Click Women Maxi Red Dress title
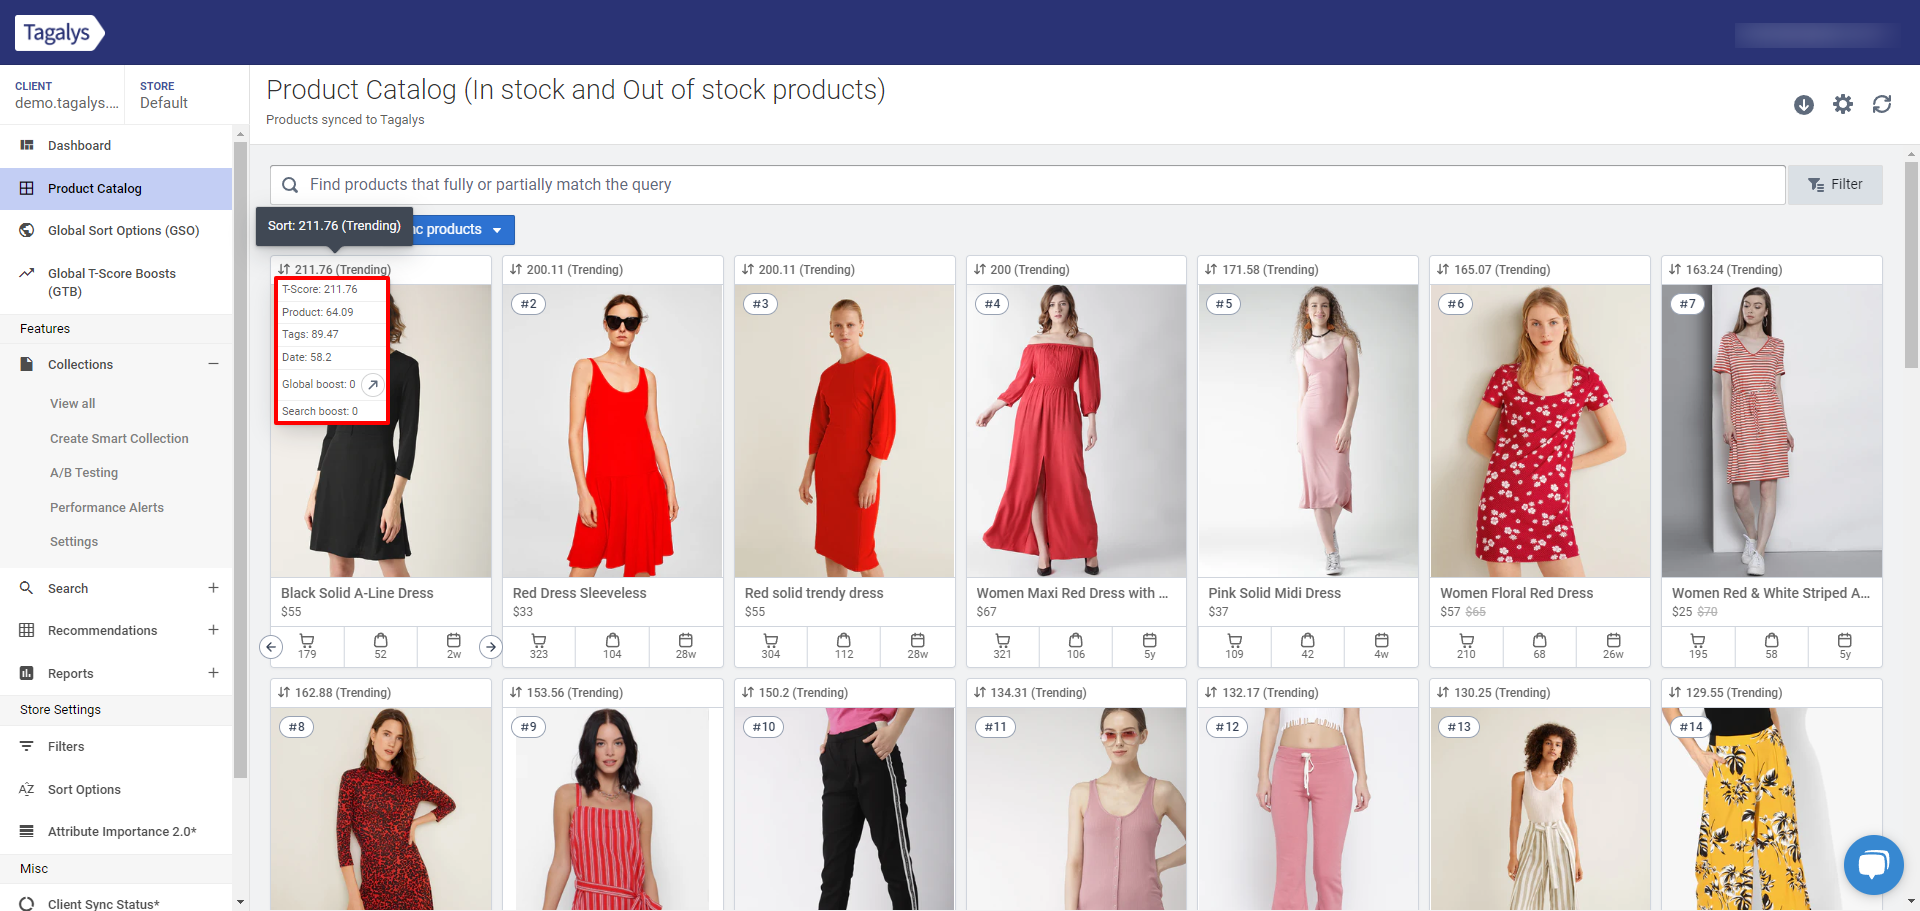1920x911 pixels. pyautogui.click(x=1072, y=593)
